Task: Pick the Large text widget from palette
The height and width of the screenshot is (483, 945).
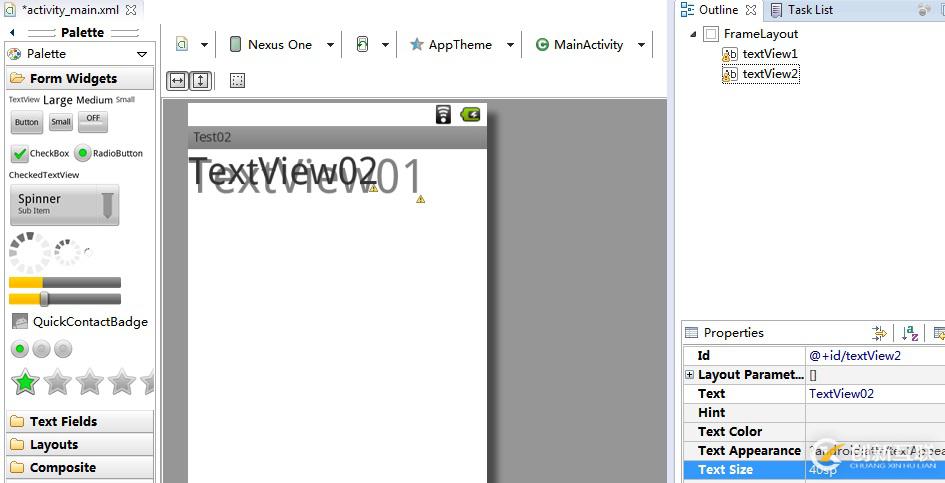Action: 57,100
